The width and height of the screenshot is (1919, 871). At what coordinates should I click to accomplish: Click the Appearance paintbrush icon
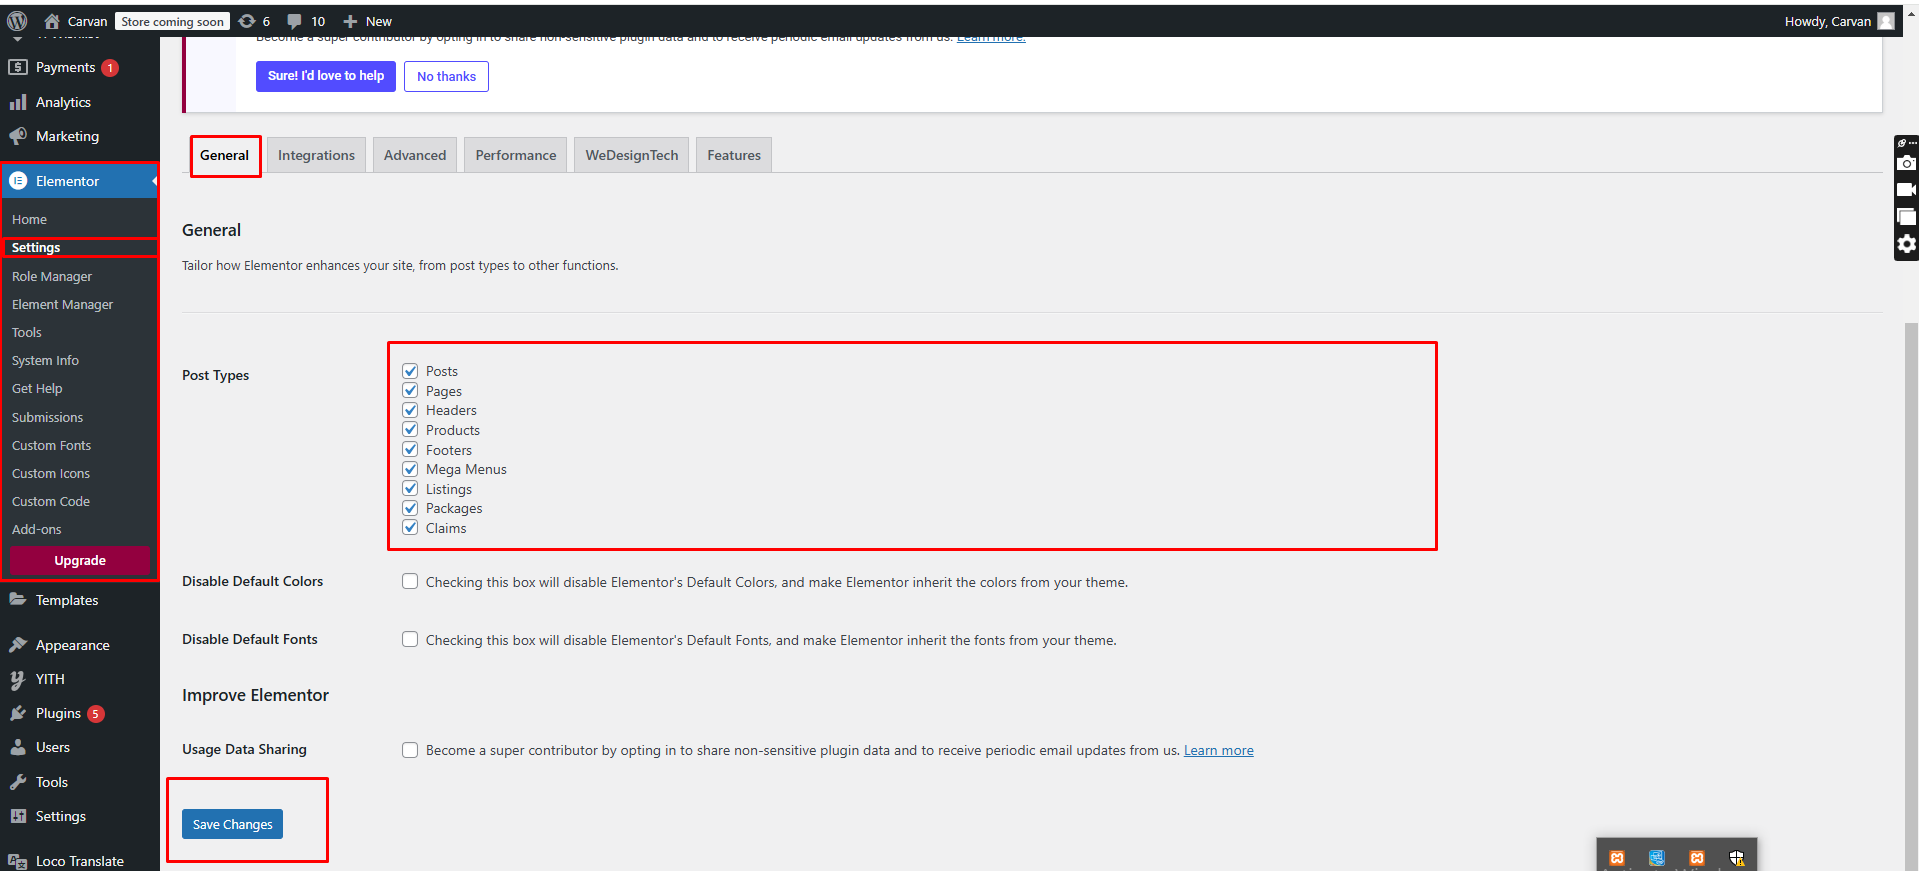pyautogui.click(x=18, y=645)
